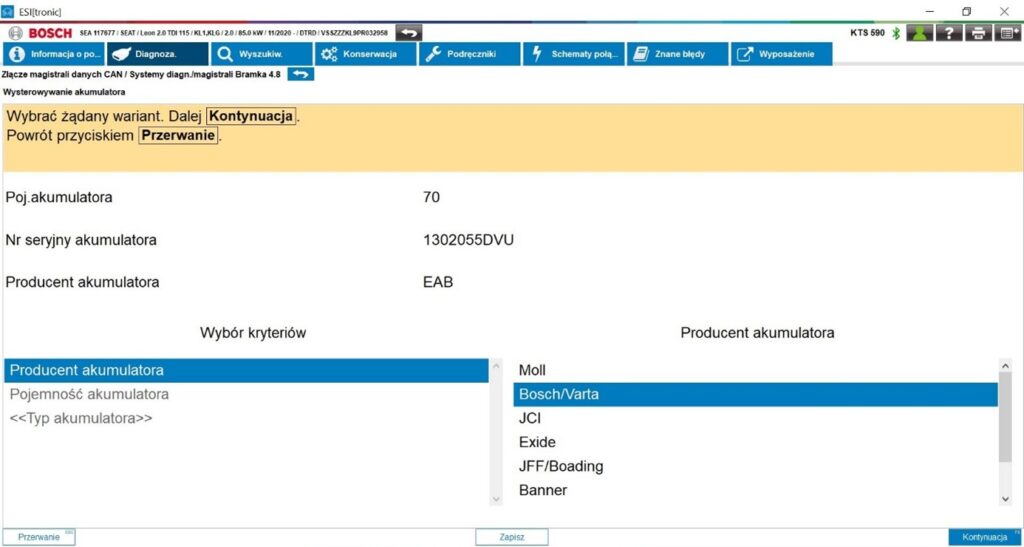Select Moll in the manufacturer list
1024x547 pixels.
point(533,370)
